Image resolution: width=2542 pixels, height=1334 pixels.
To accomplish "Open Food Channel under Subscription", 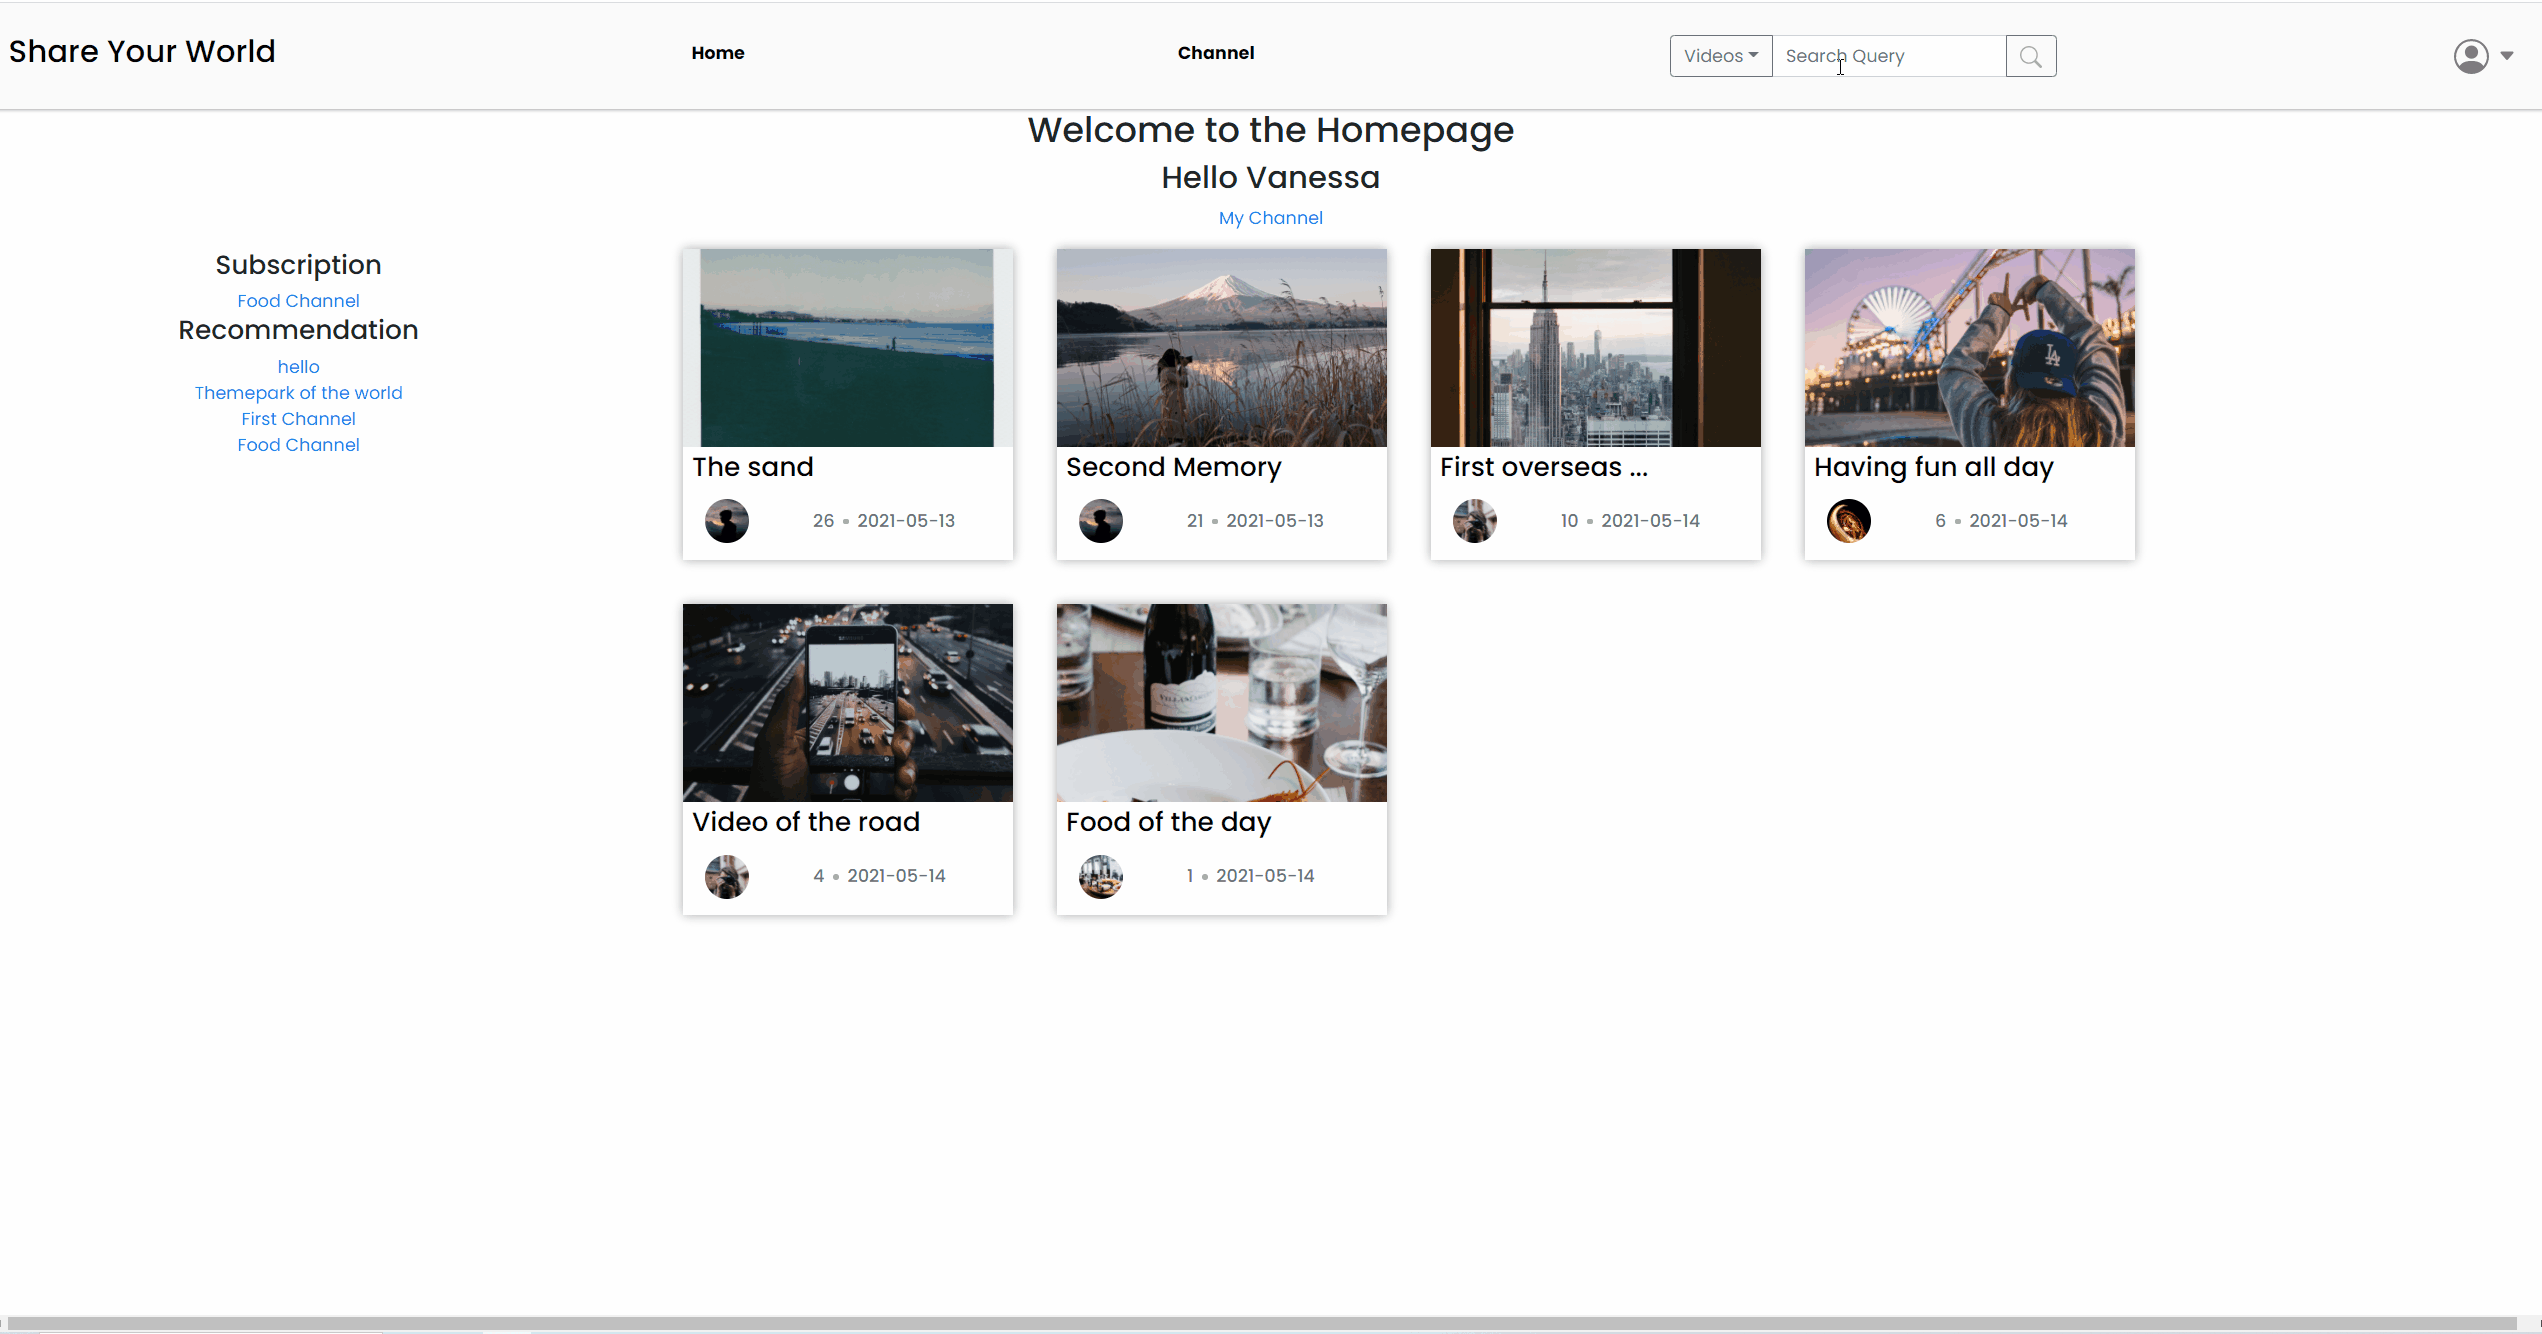I will [298, 300].
